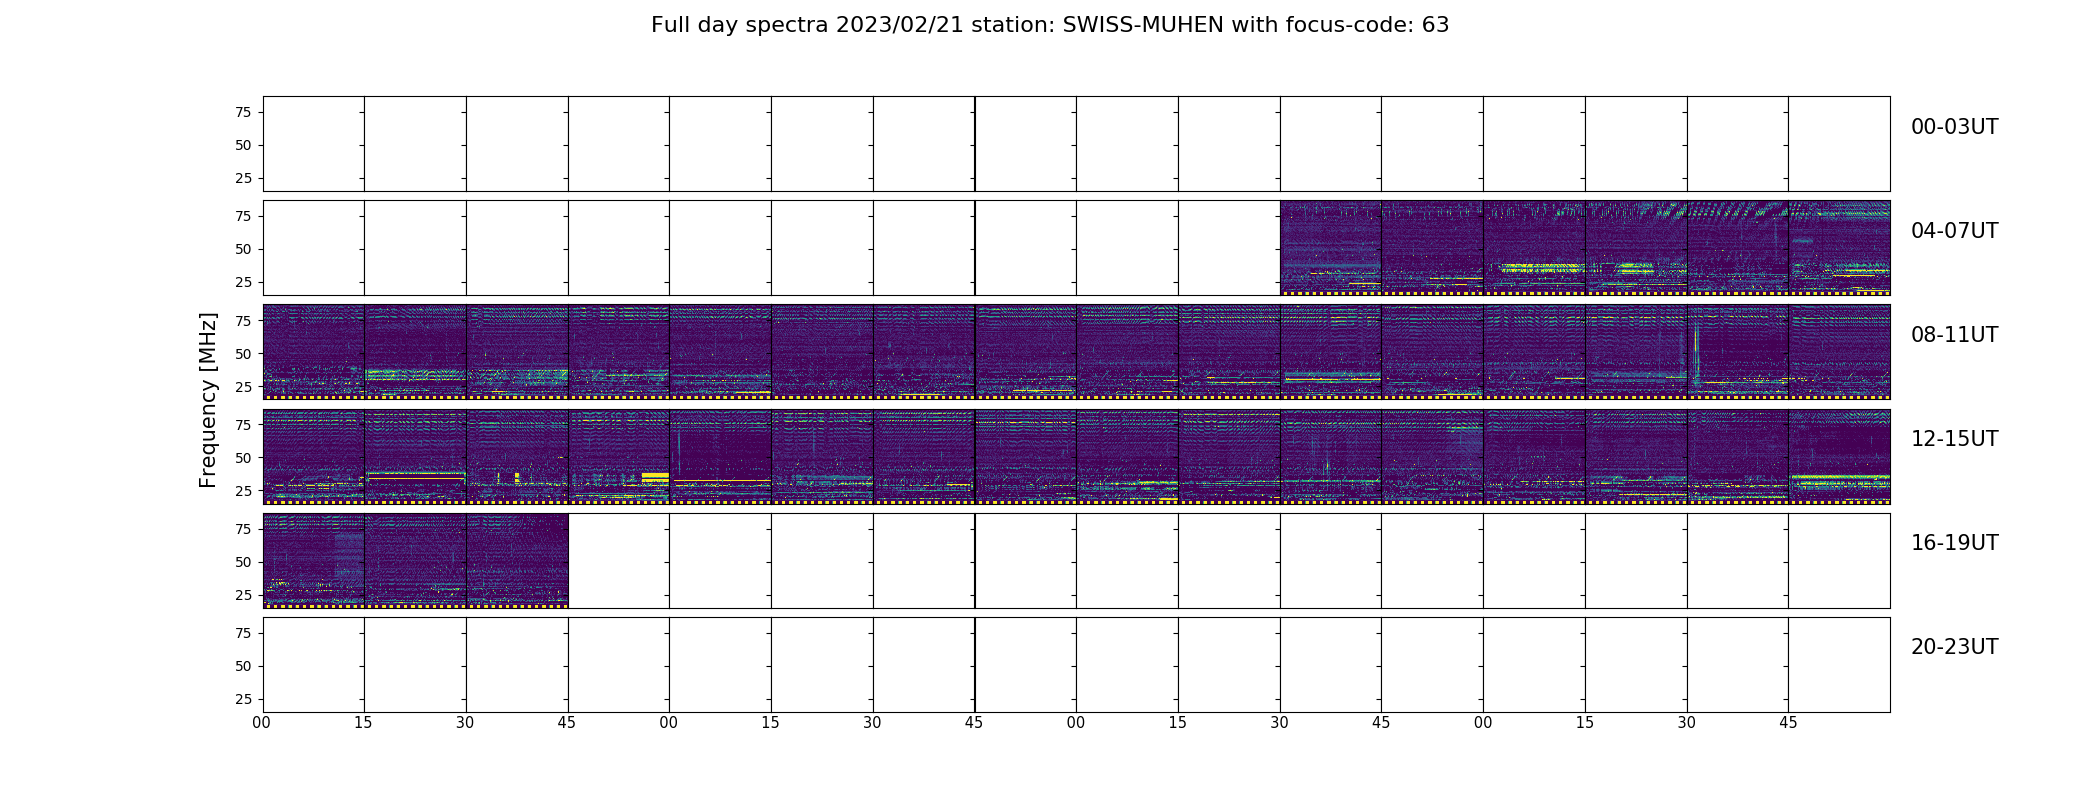The height and width of the screenshot is (800, 2100).
Task: Click the 75 tick label of the 08-11UT row
Action: (243, 320)
